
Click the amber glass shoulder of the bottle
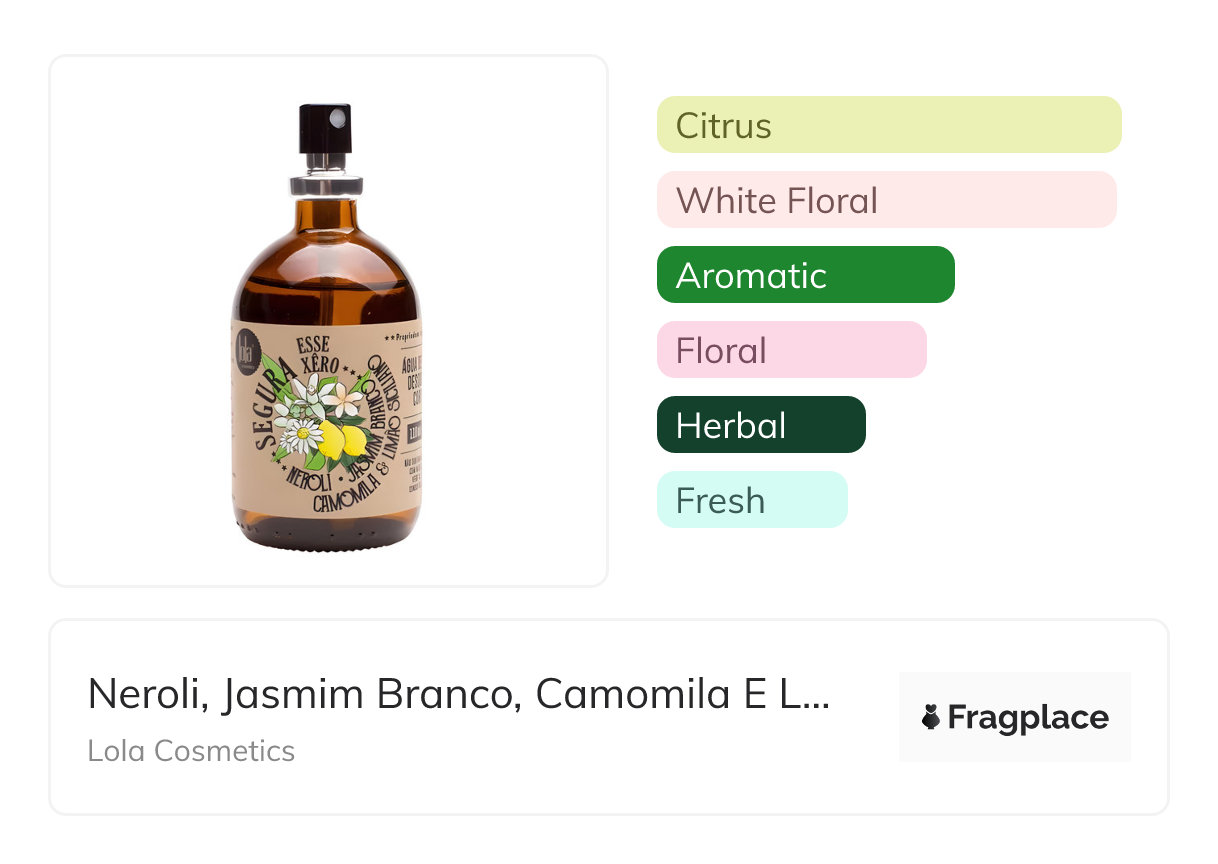click(326, 255)
